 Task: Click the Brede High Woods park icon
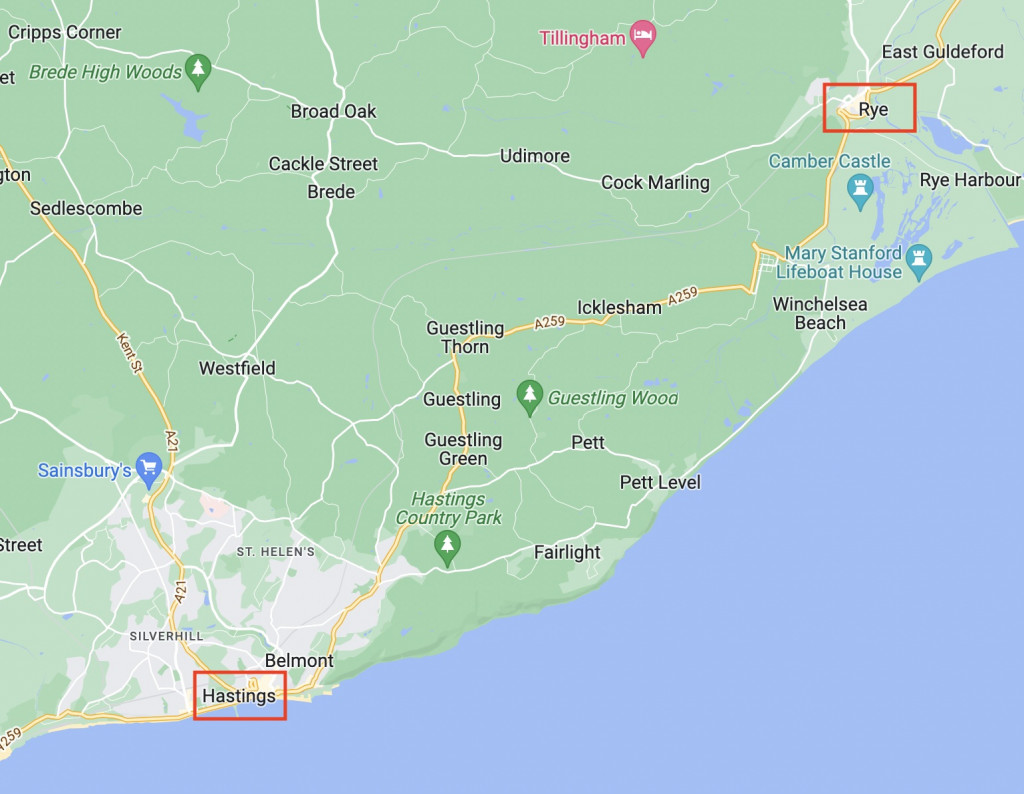pyautogui.click(x=198, y=71)
